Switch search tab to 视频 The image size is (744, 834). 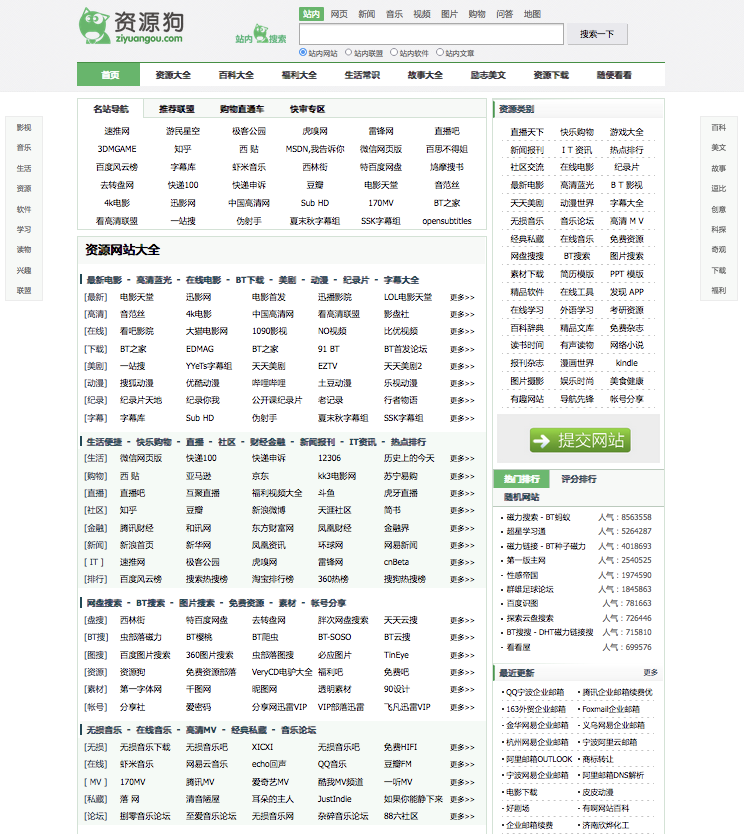[x=422, y=14]
